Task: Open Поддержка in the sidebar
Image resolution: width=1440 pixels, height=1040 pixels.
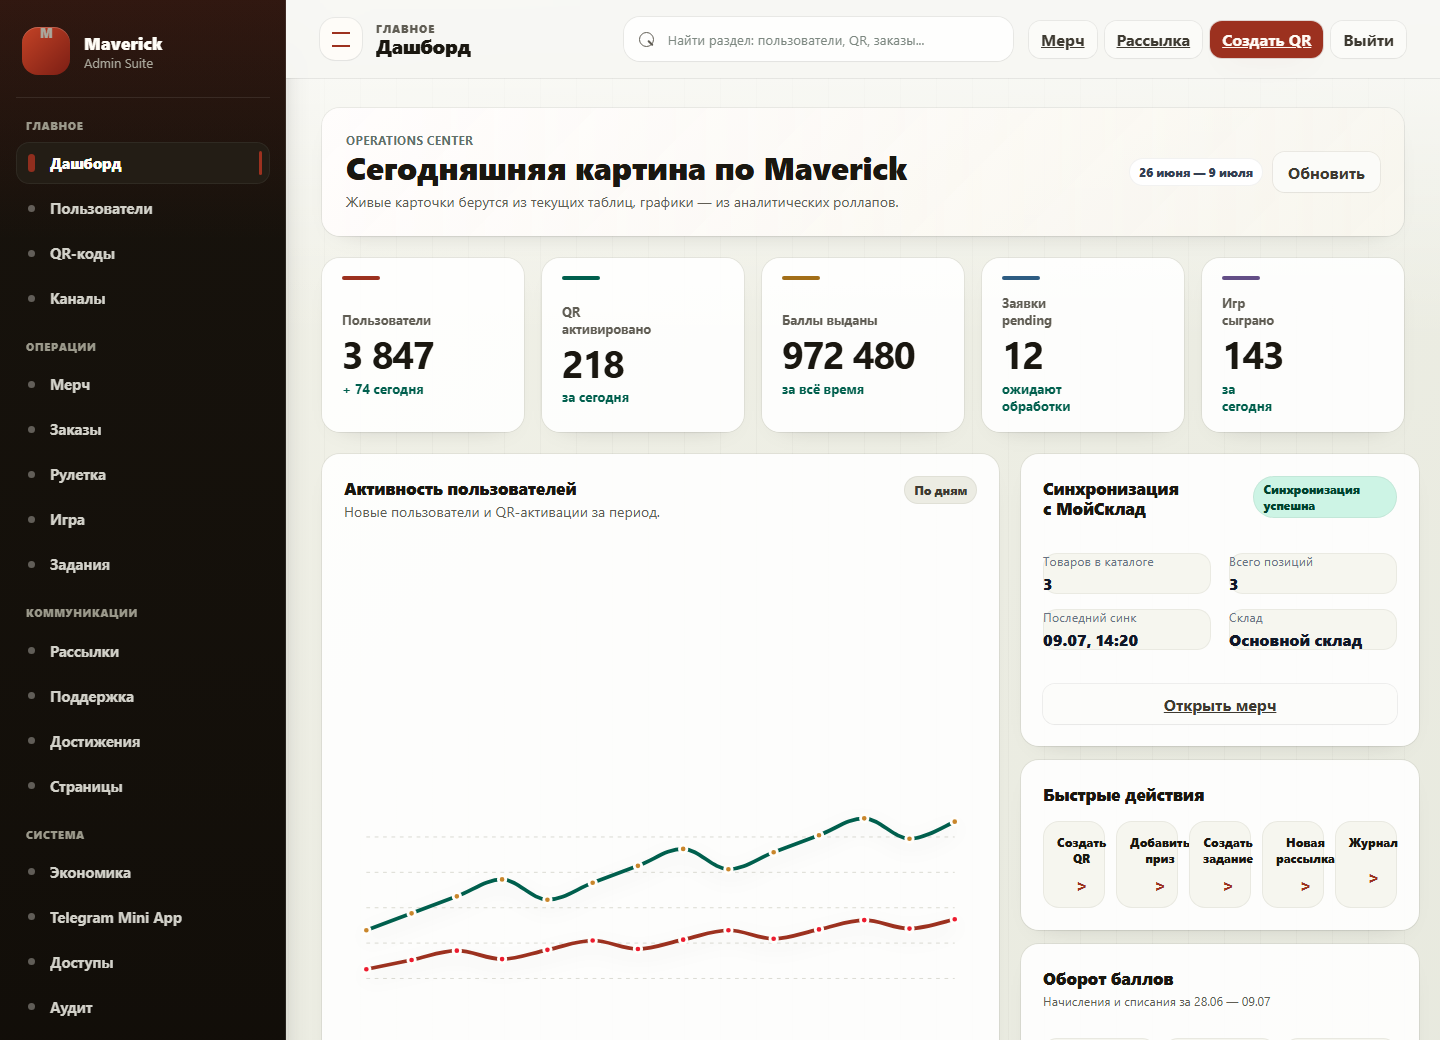Action: (x=143, y=696)
